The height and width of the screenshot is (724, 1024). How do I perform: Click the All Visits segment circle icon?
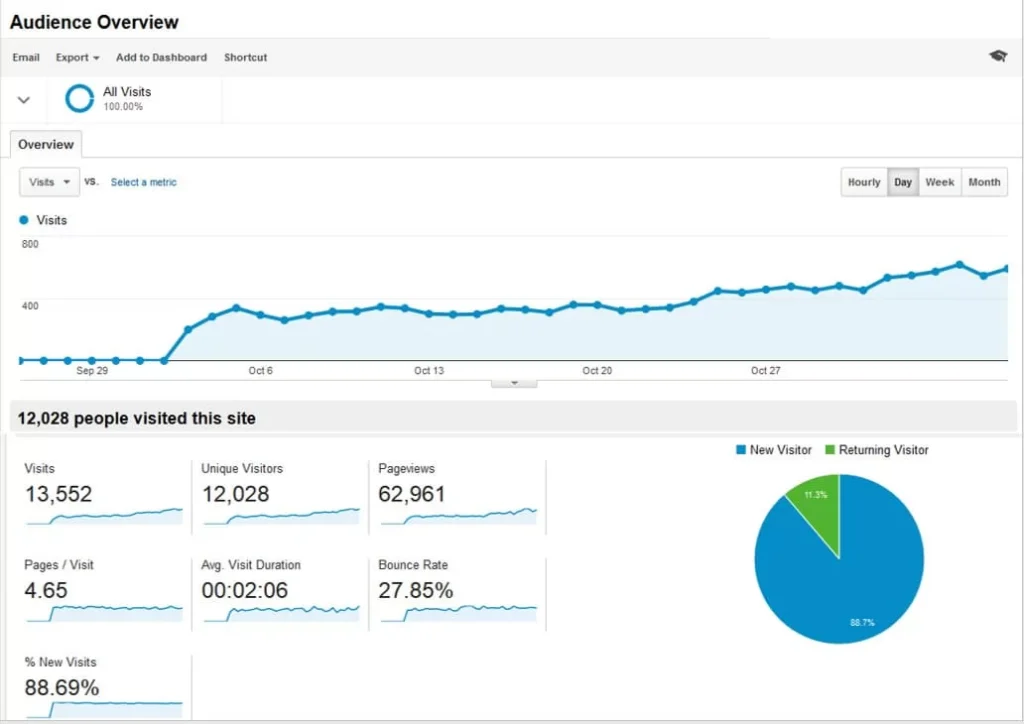79,99
